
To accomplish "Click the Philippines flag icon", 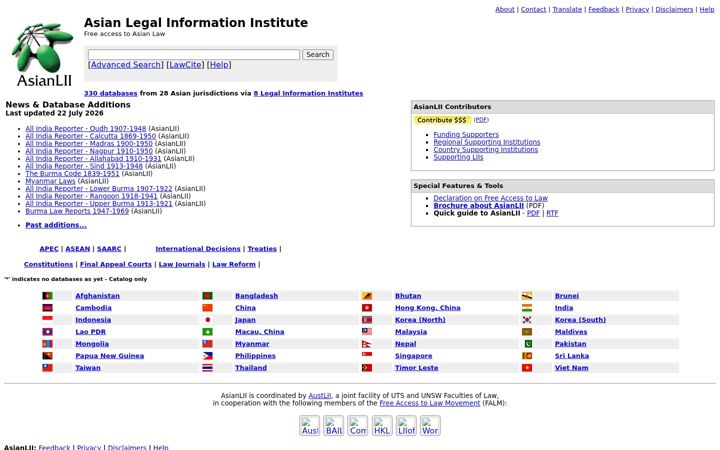I will coord(207,355).
